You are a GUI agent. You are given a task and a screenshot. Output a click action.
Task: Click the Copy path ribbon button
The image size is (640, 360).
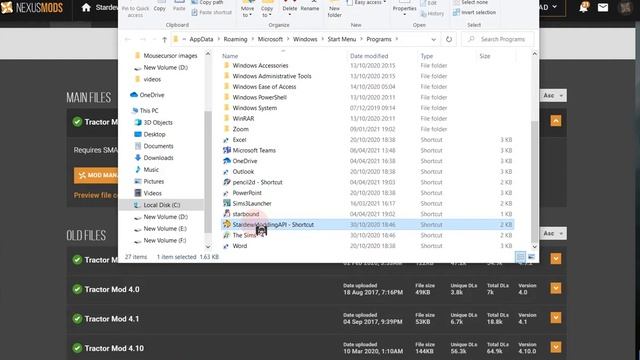coord(207,2)
